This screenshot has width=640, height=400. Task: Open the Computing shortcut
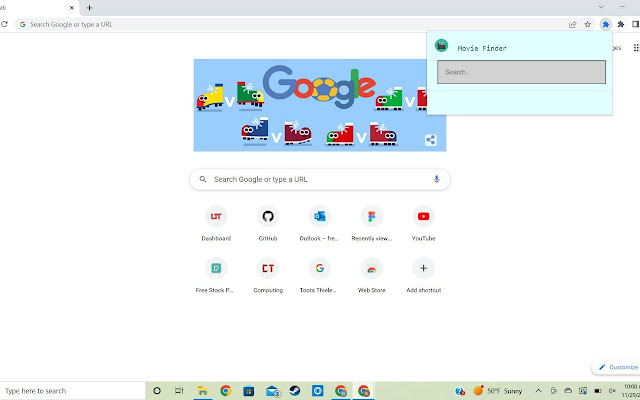pyautogui.click(x=268, y=276)
